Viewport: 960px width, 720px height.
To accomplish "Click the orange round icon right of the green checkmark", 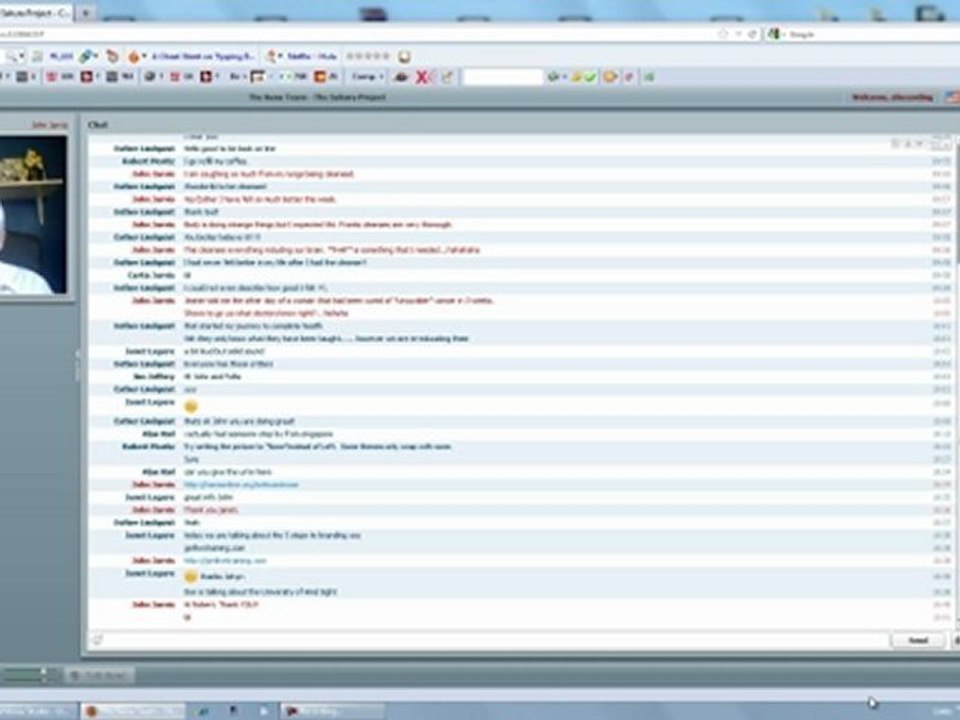I will click(610, 77).
